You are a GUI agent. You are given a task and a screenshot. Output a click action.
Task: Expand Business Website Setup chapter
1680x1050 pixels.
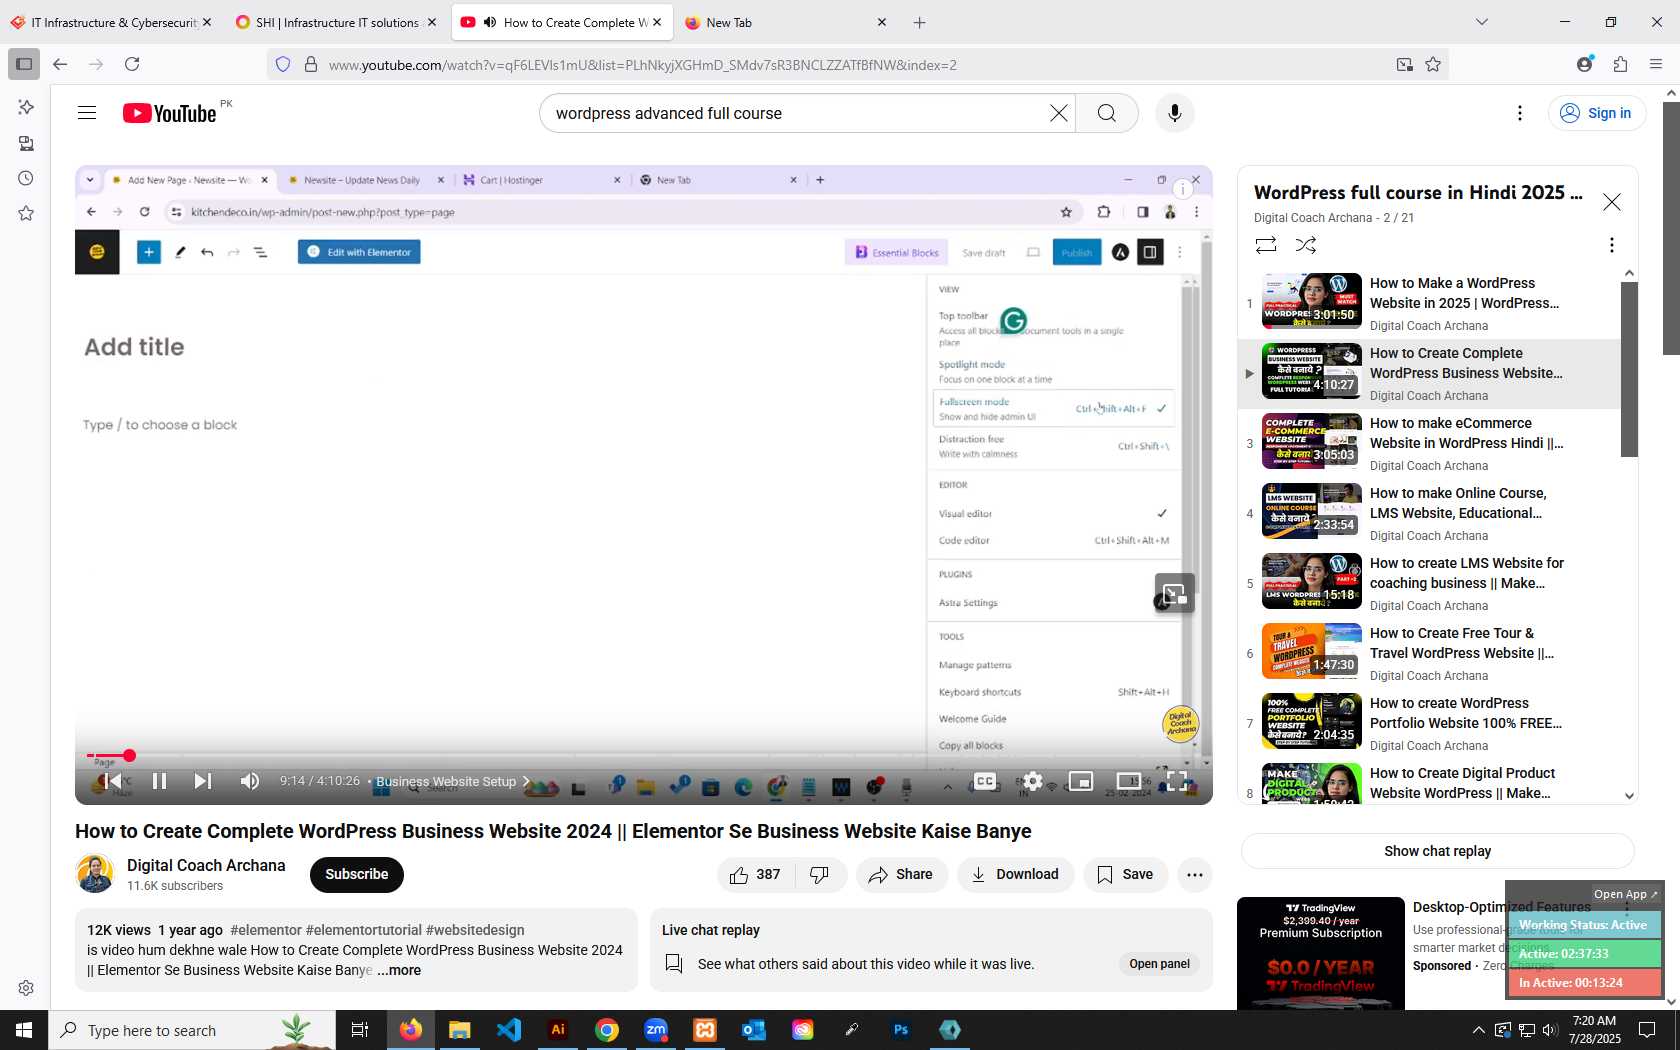453,781
